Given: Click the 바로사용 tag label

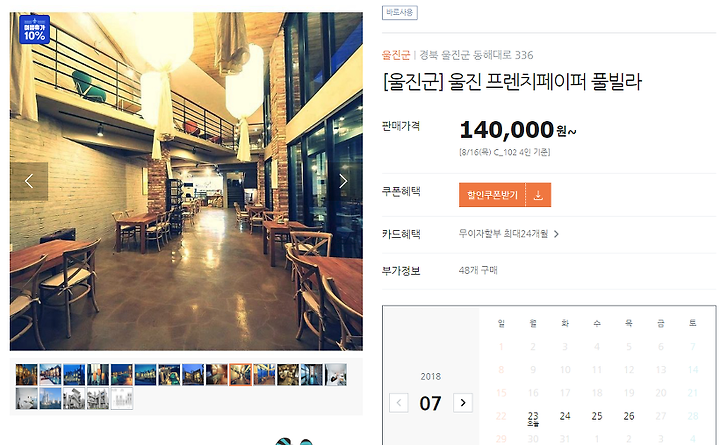Looking at the screenshot, I should tap(399, 12).
